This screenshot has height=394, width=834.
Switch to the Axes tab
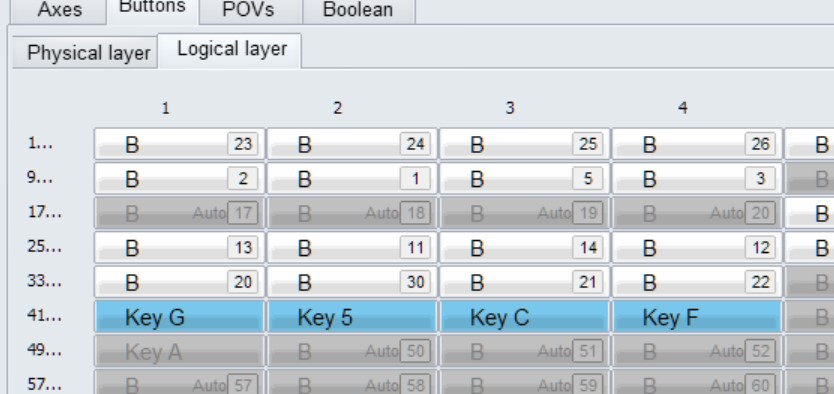pos(59,11)
